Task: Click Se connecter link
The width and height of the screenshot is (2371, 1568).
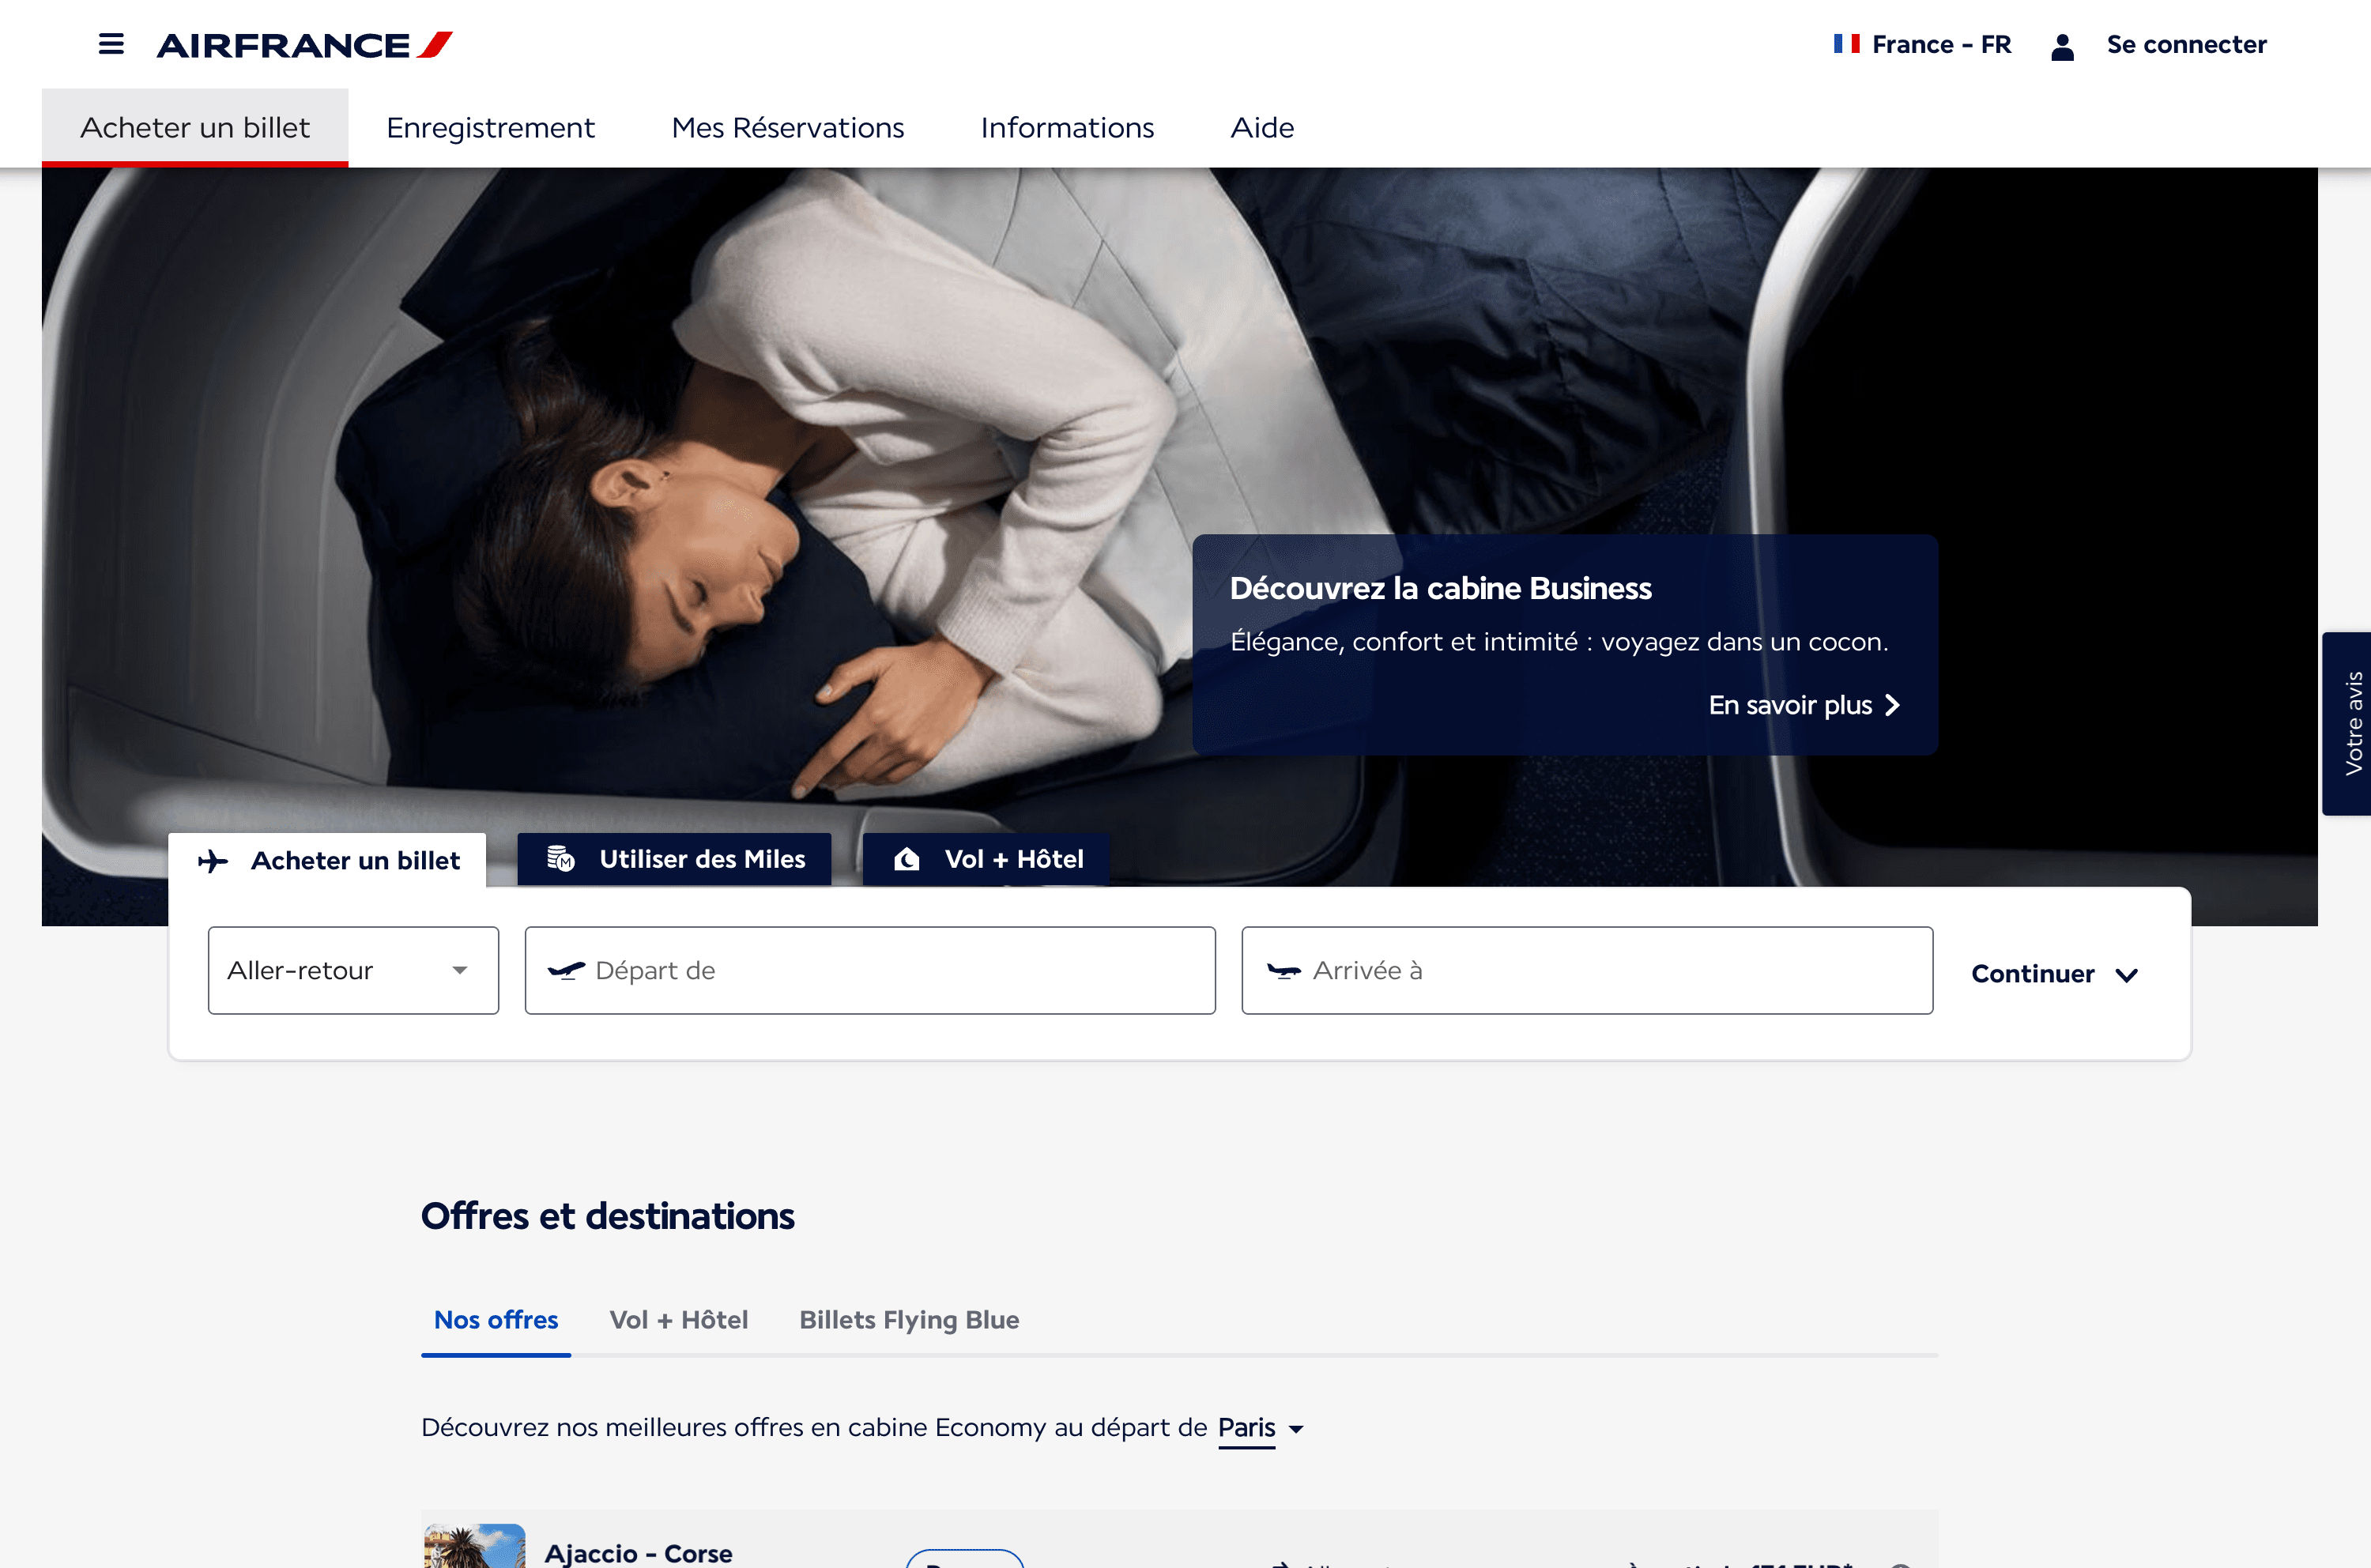Action: (2185, 45)
